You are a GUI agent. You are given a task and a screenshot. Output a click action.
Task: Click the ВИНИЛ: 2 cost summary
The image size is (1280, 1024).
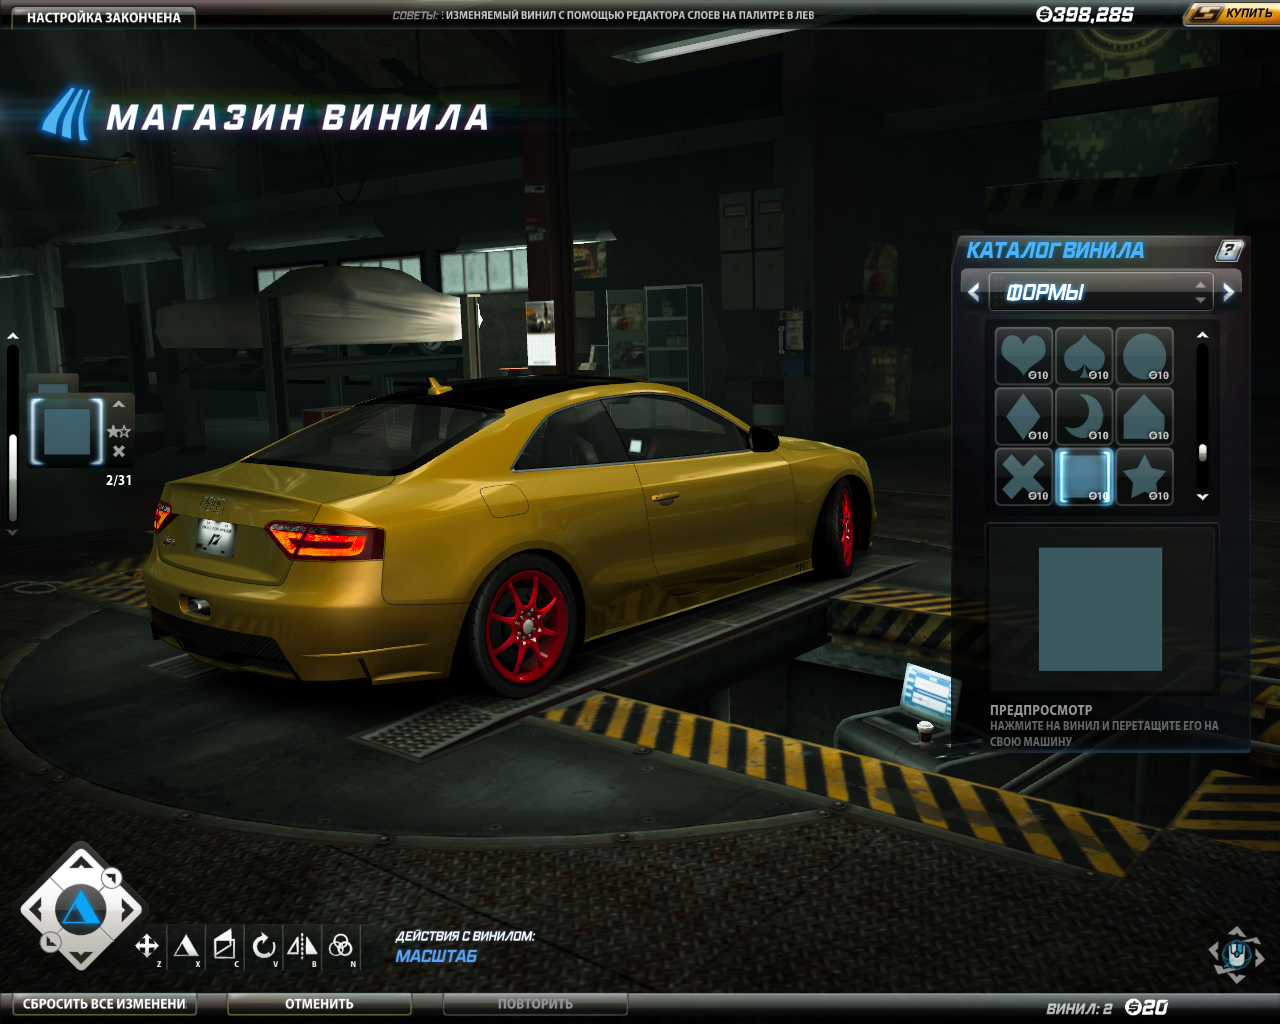1107,1007
